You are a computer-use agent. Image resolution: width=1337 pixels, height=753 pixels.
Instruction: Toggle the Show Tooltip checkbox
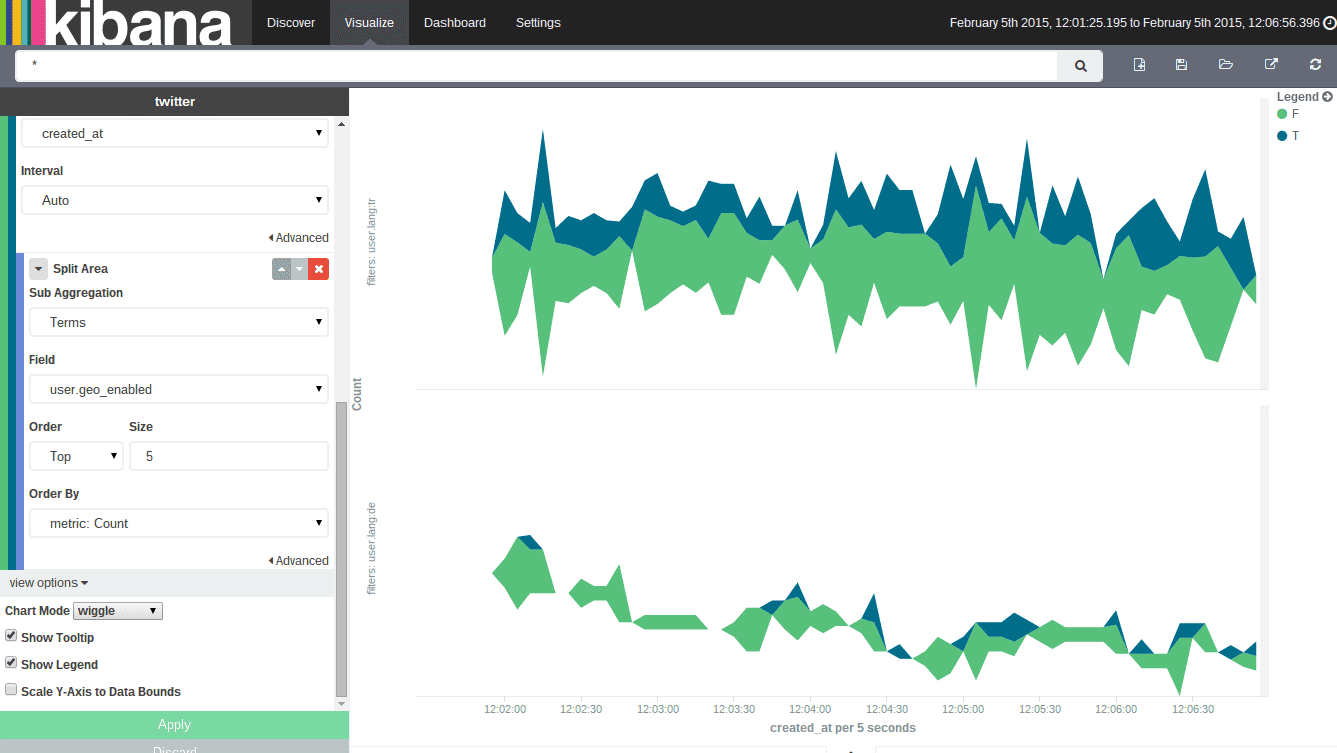tap(11, 636)
